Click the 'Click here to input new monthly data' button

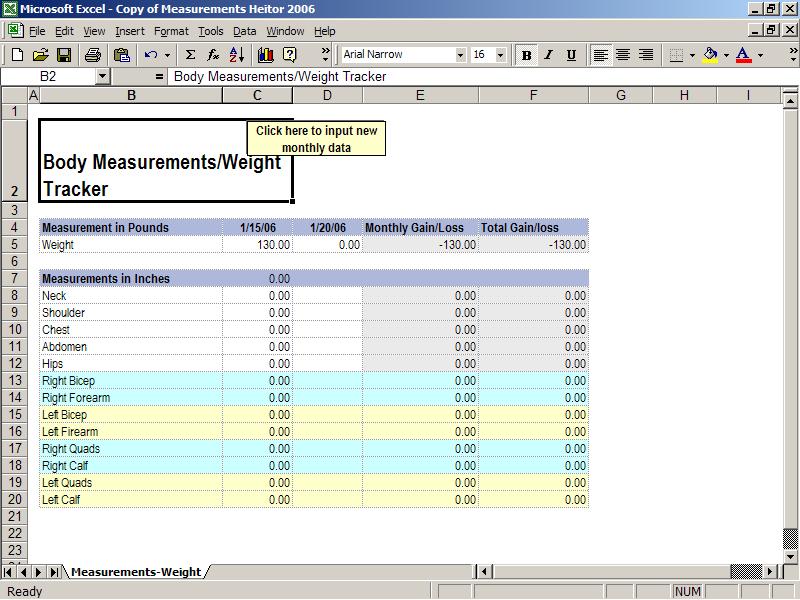point(316,138)
